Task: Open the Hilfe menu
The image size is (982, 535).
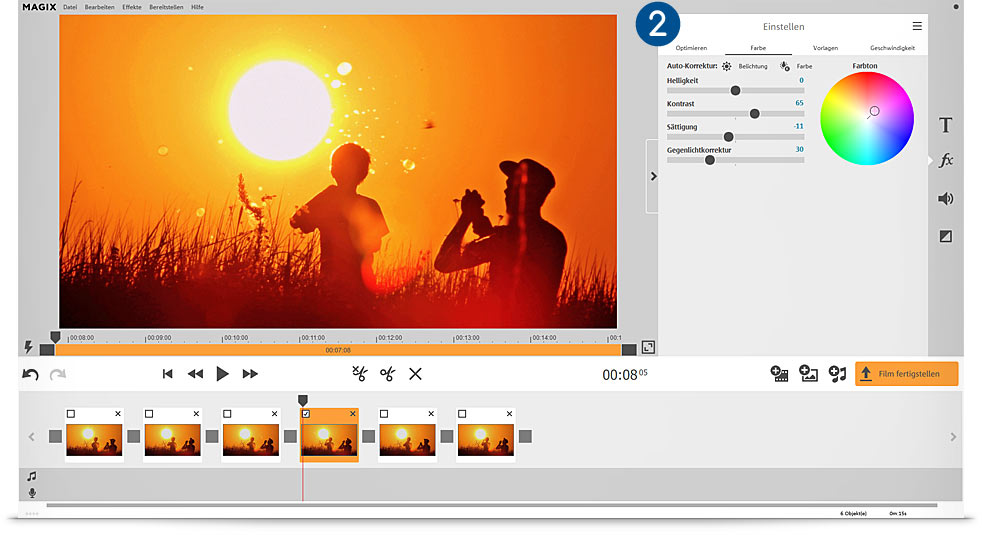Action: (x=197, y=8)
